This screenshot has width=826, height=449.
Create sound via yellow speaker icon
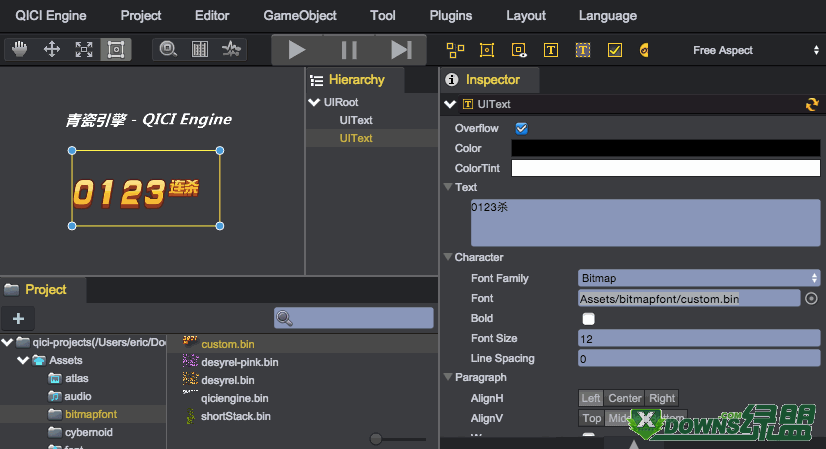coord(644,50)
